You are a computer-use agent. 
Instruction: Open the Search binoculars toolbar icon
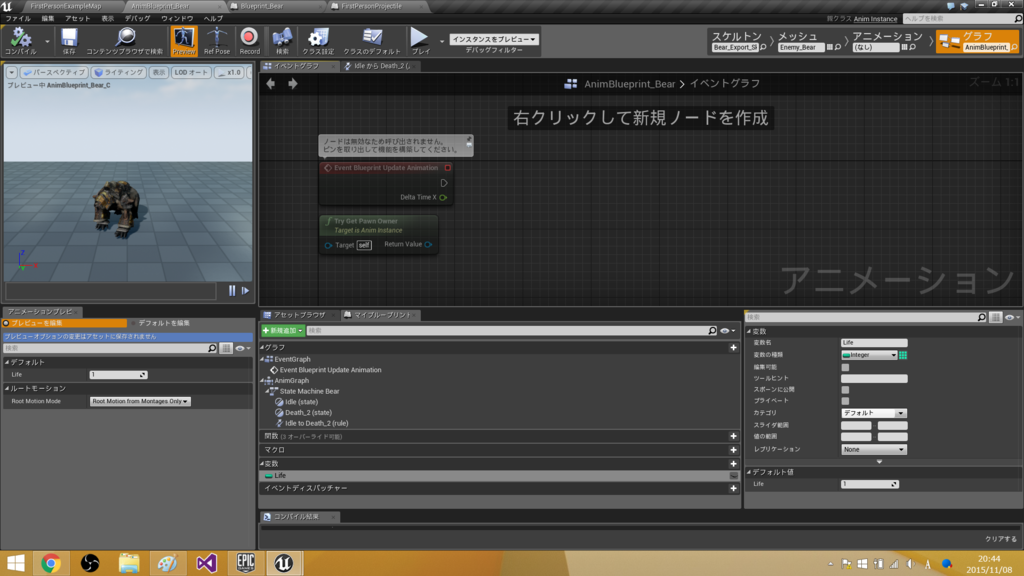pos(282,40)
